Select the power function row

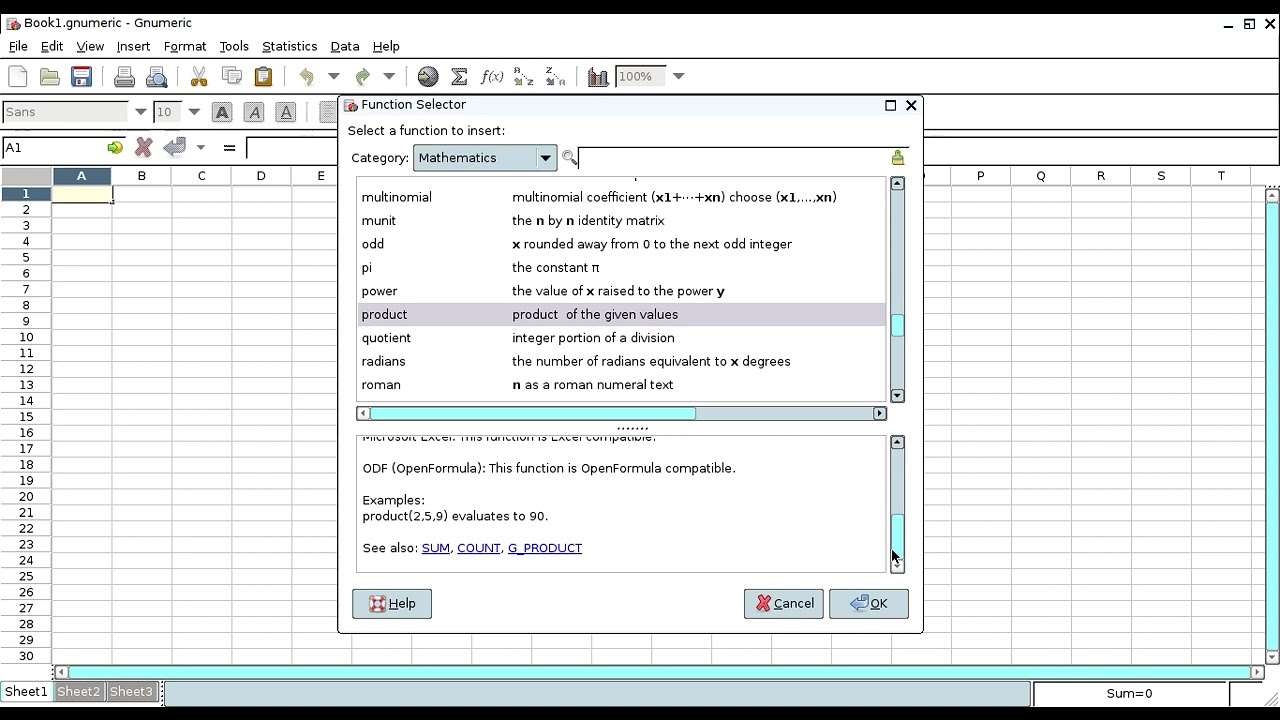[621, 291]
